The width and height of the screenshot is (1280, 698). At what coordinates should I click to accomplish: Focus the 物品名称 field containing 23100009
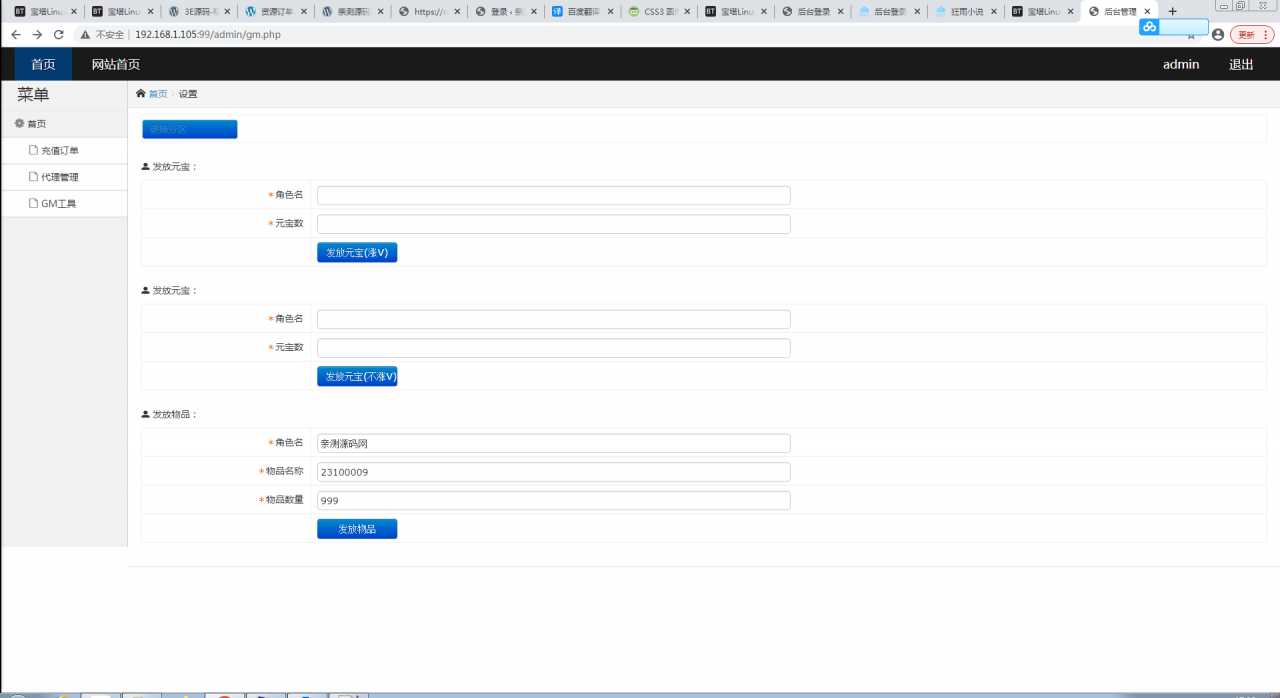553,472
